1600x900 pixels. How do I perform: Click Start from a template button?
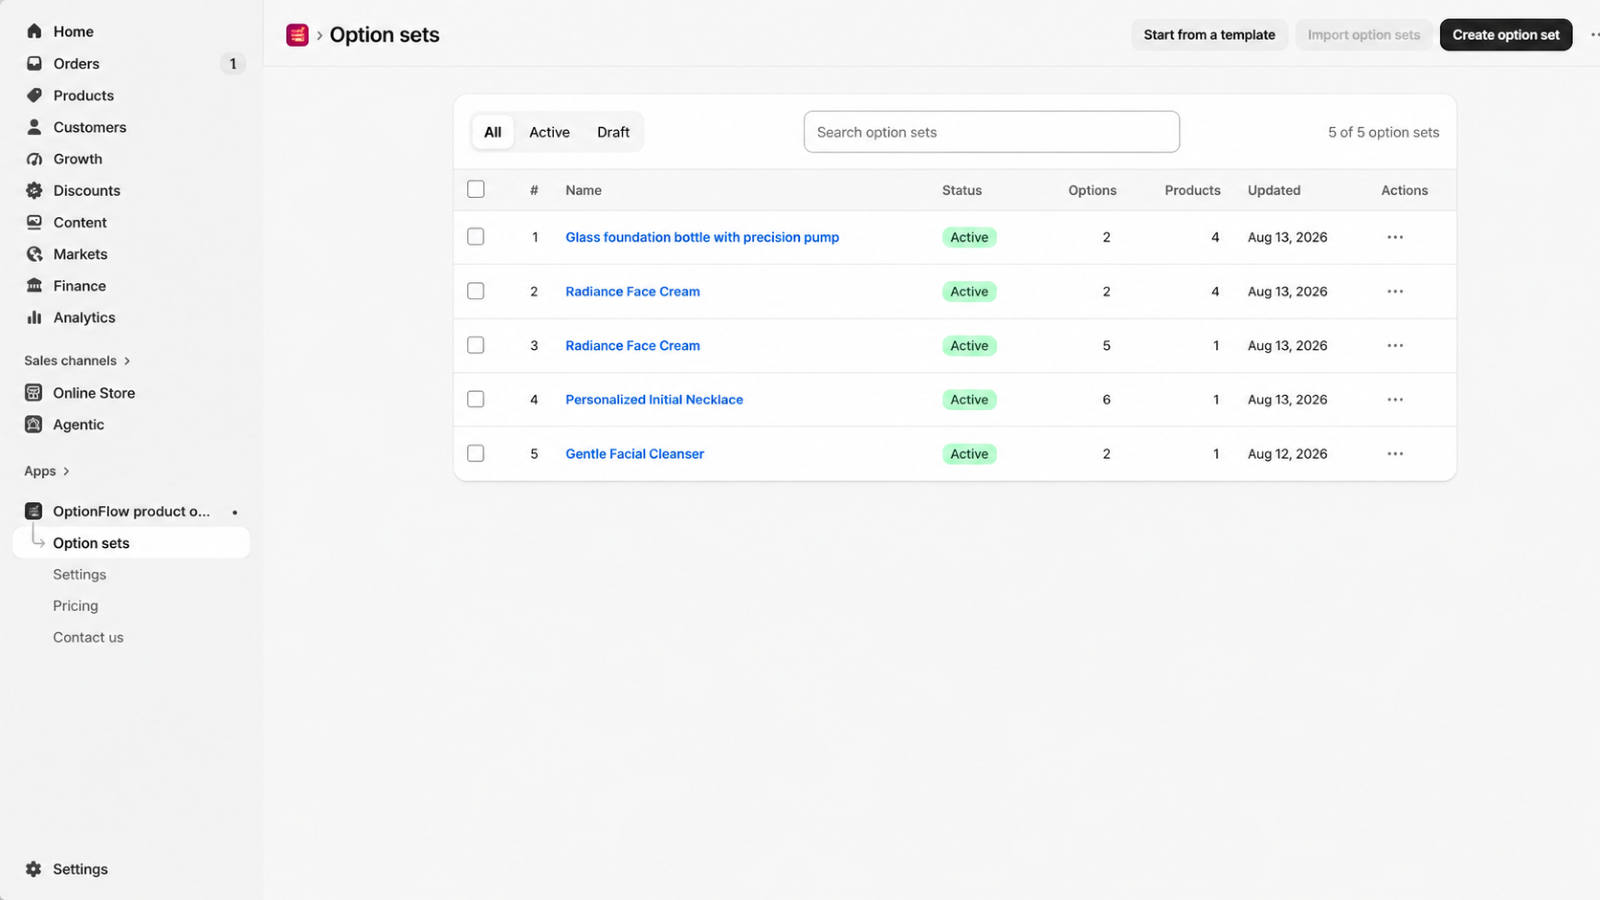coord(1209,35)
